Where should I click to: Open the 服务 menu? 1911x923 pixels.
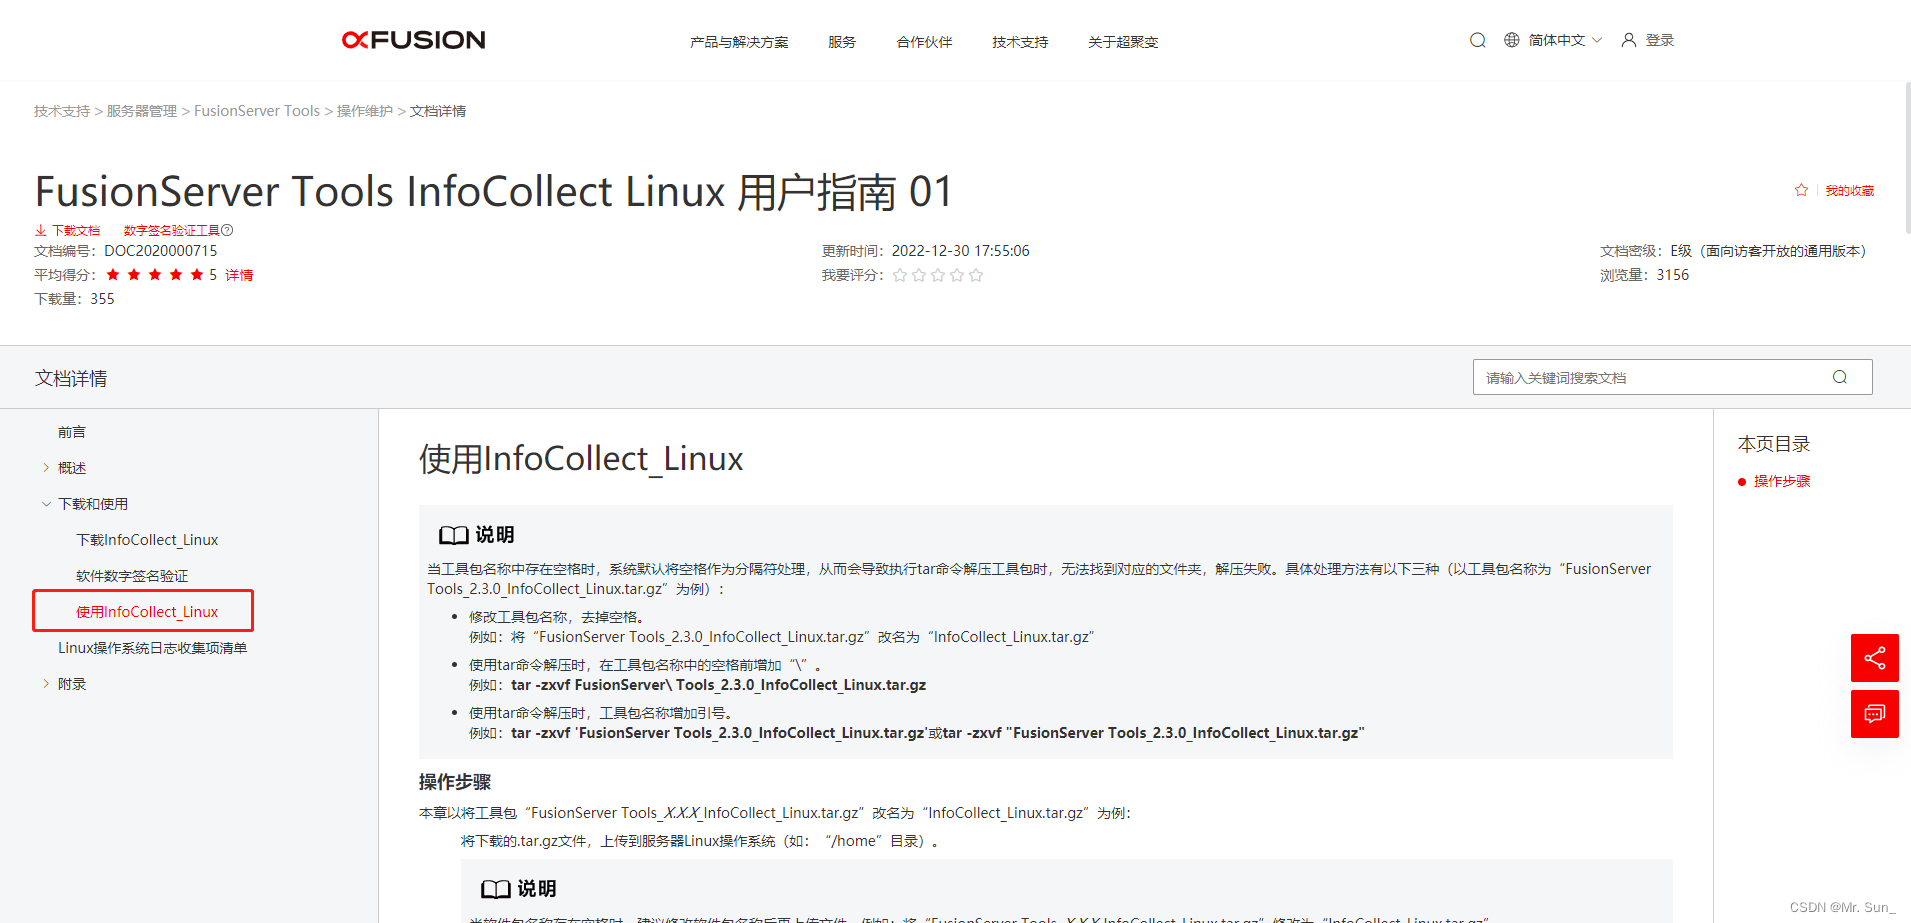(842, 42)
